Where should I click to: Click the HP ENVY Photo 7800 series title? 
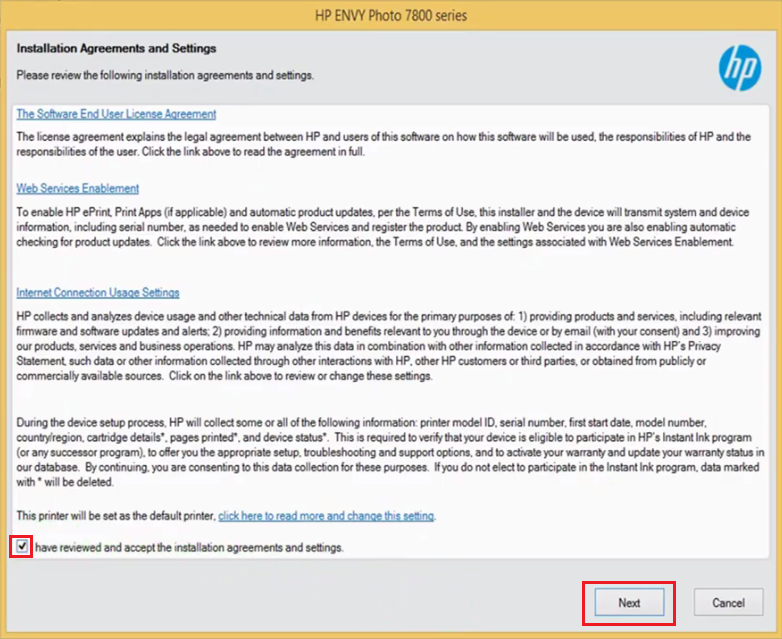pyautogui.click(x=391, y=15)
